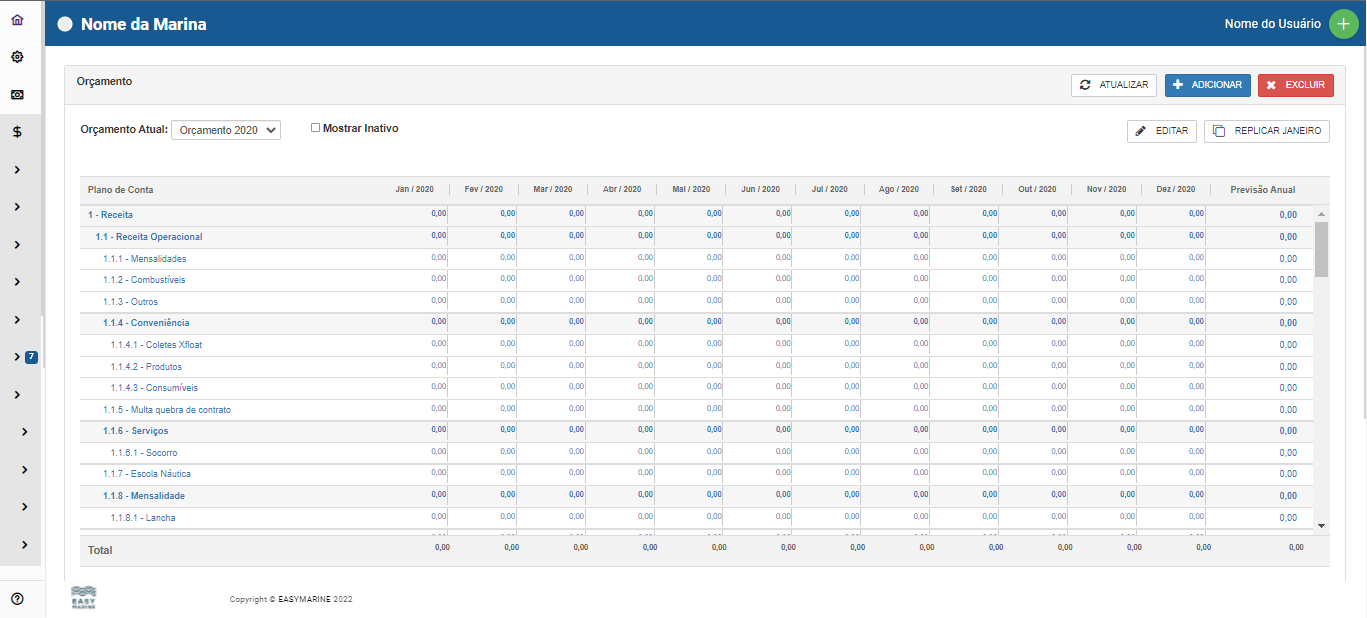The image size is (1367, 618).
Task: Open the settings gear icon
Action: coord(17,57)
